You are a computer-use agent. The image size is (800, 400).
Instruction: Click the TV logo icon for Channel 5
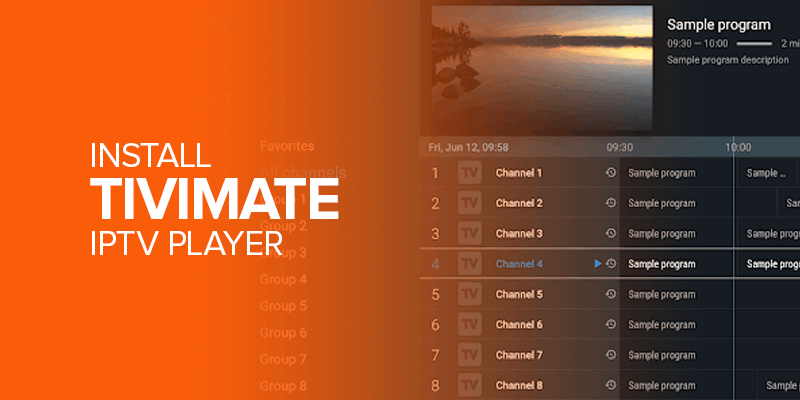pos(469,294)
